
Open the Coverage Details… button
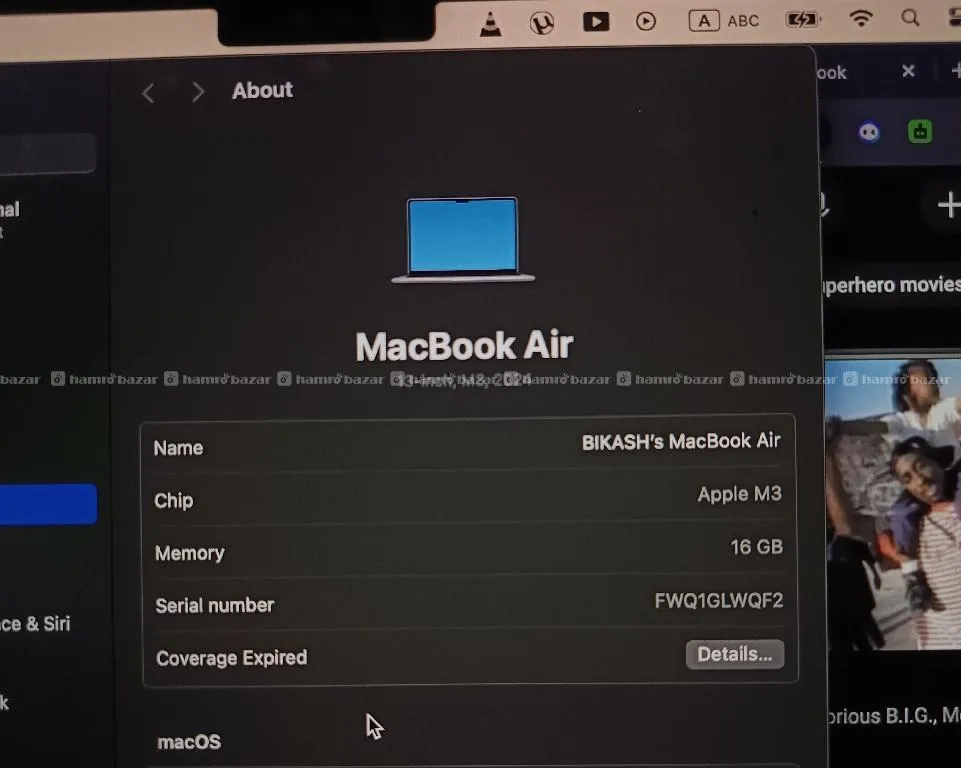click(x=734, y=655)
